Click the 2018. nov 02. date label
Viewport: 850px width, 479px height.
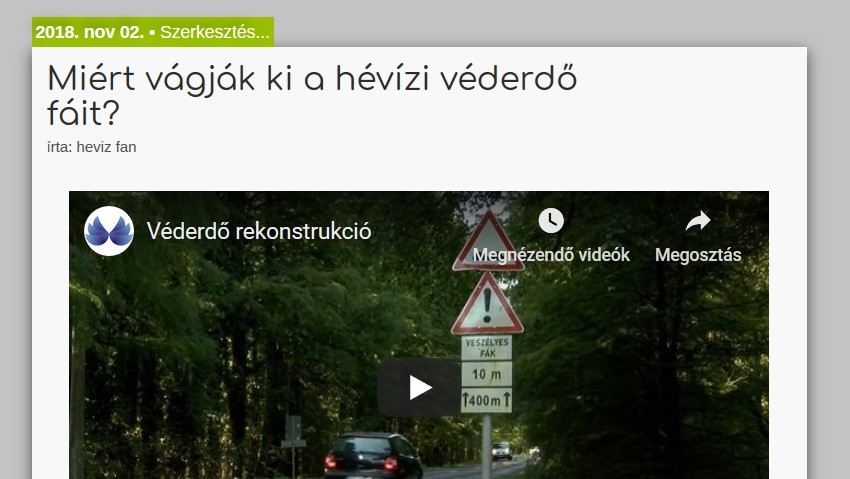point(89,32)
